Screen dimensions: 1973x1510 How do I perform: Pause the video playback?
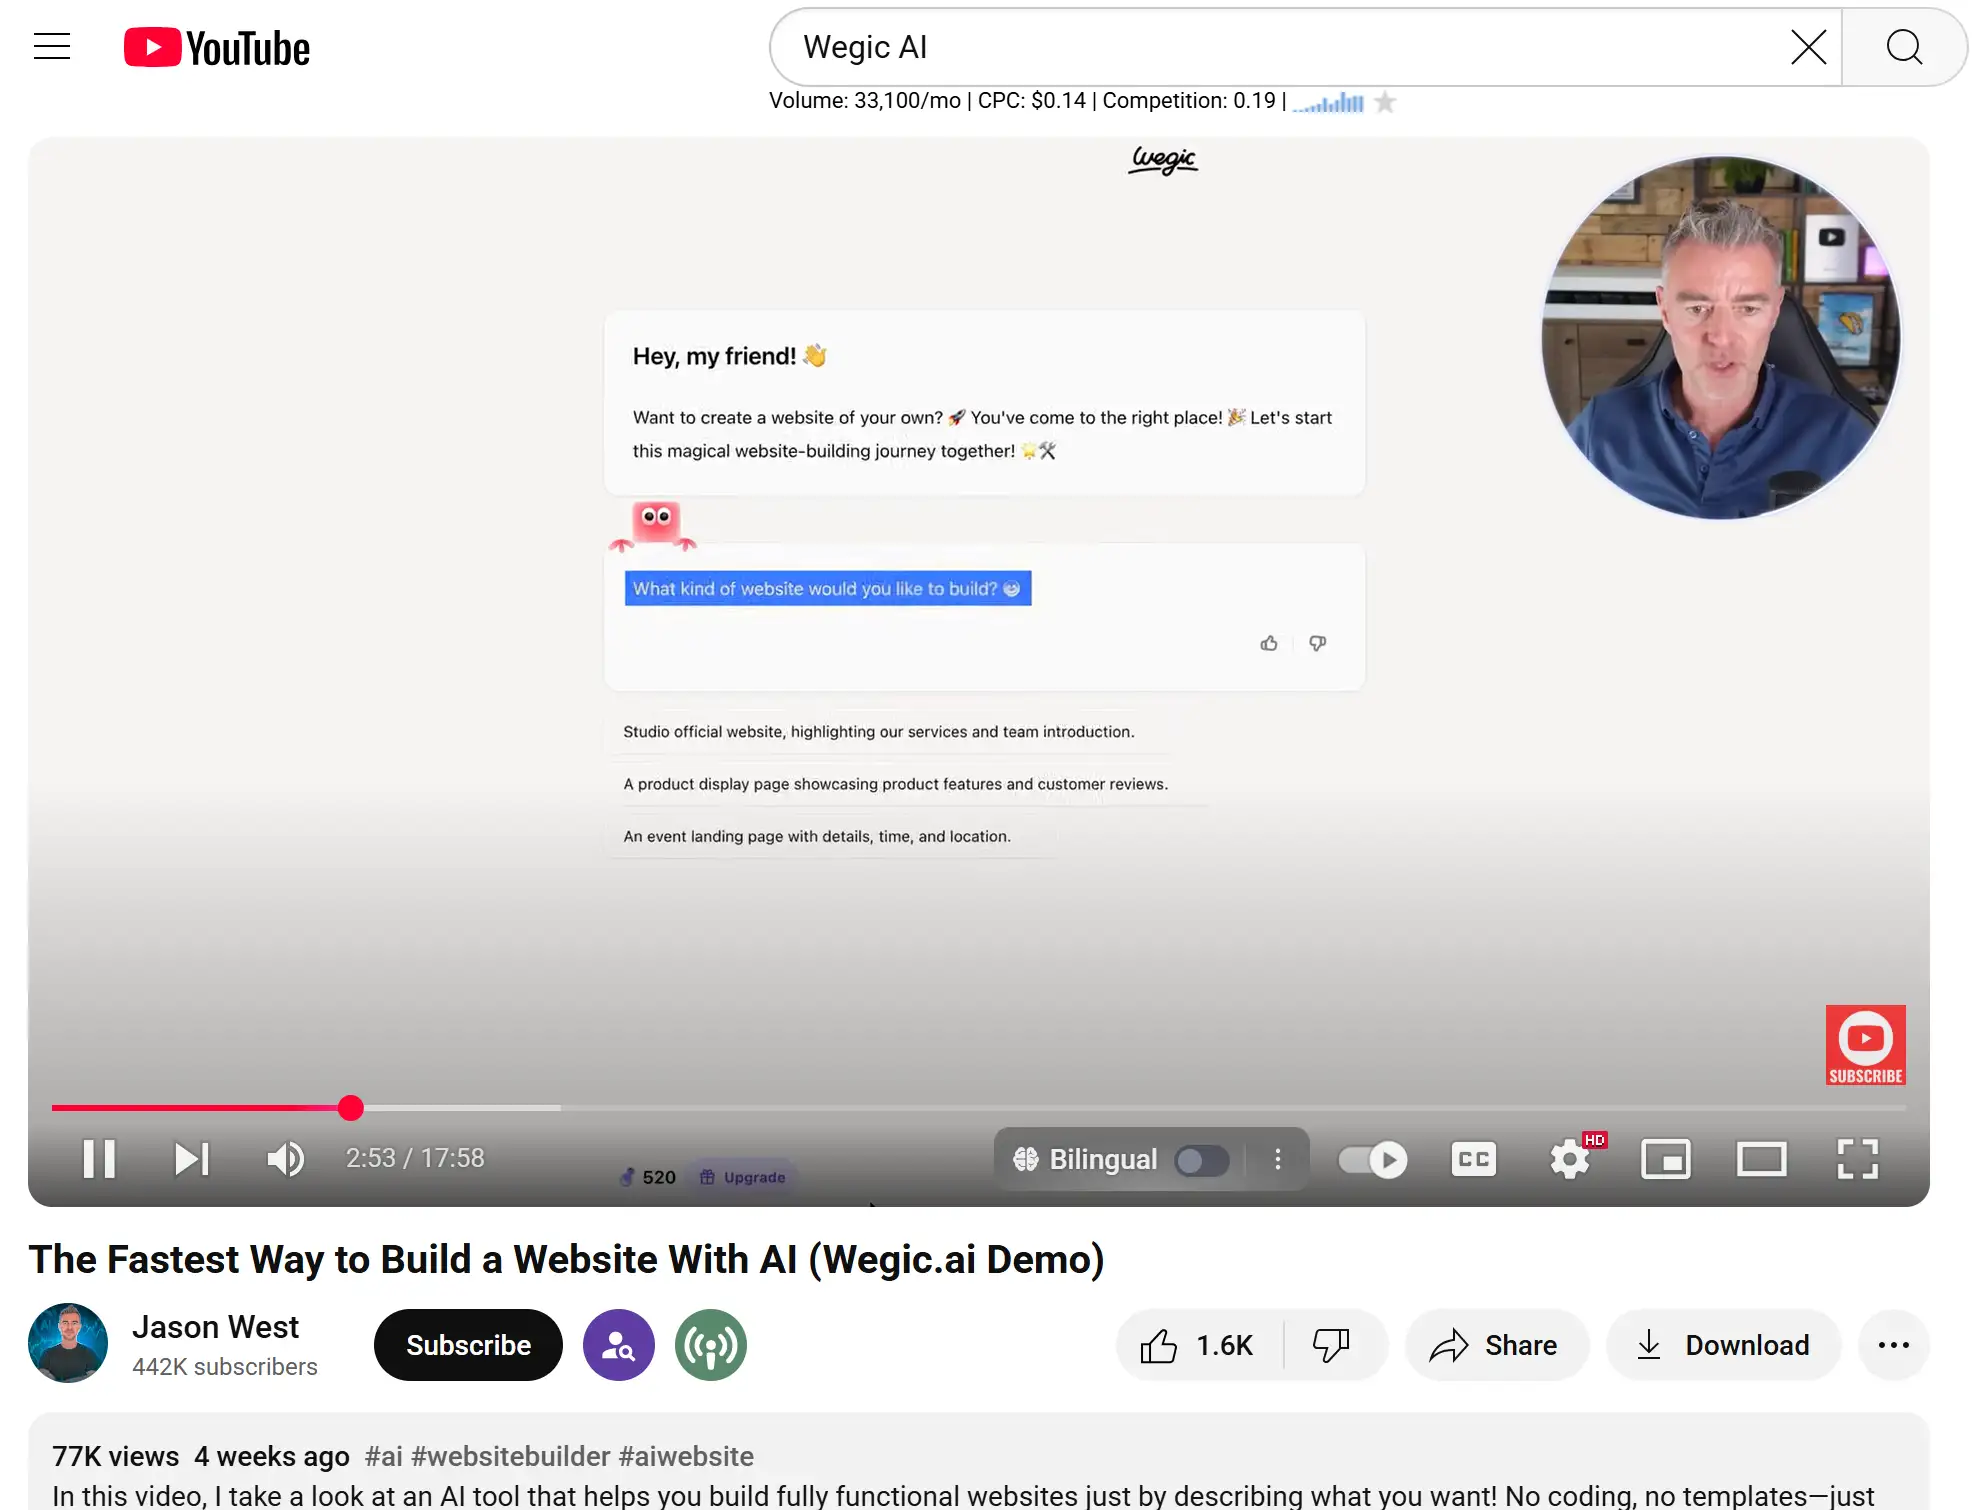[99, 1159]
